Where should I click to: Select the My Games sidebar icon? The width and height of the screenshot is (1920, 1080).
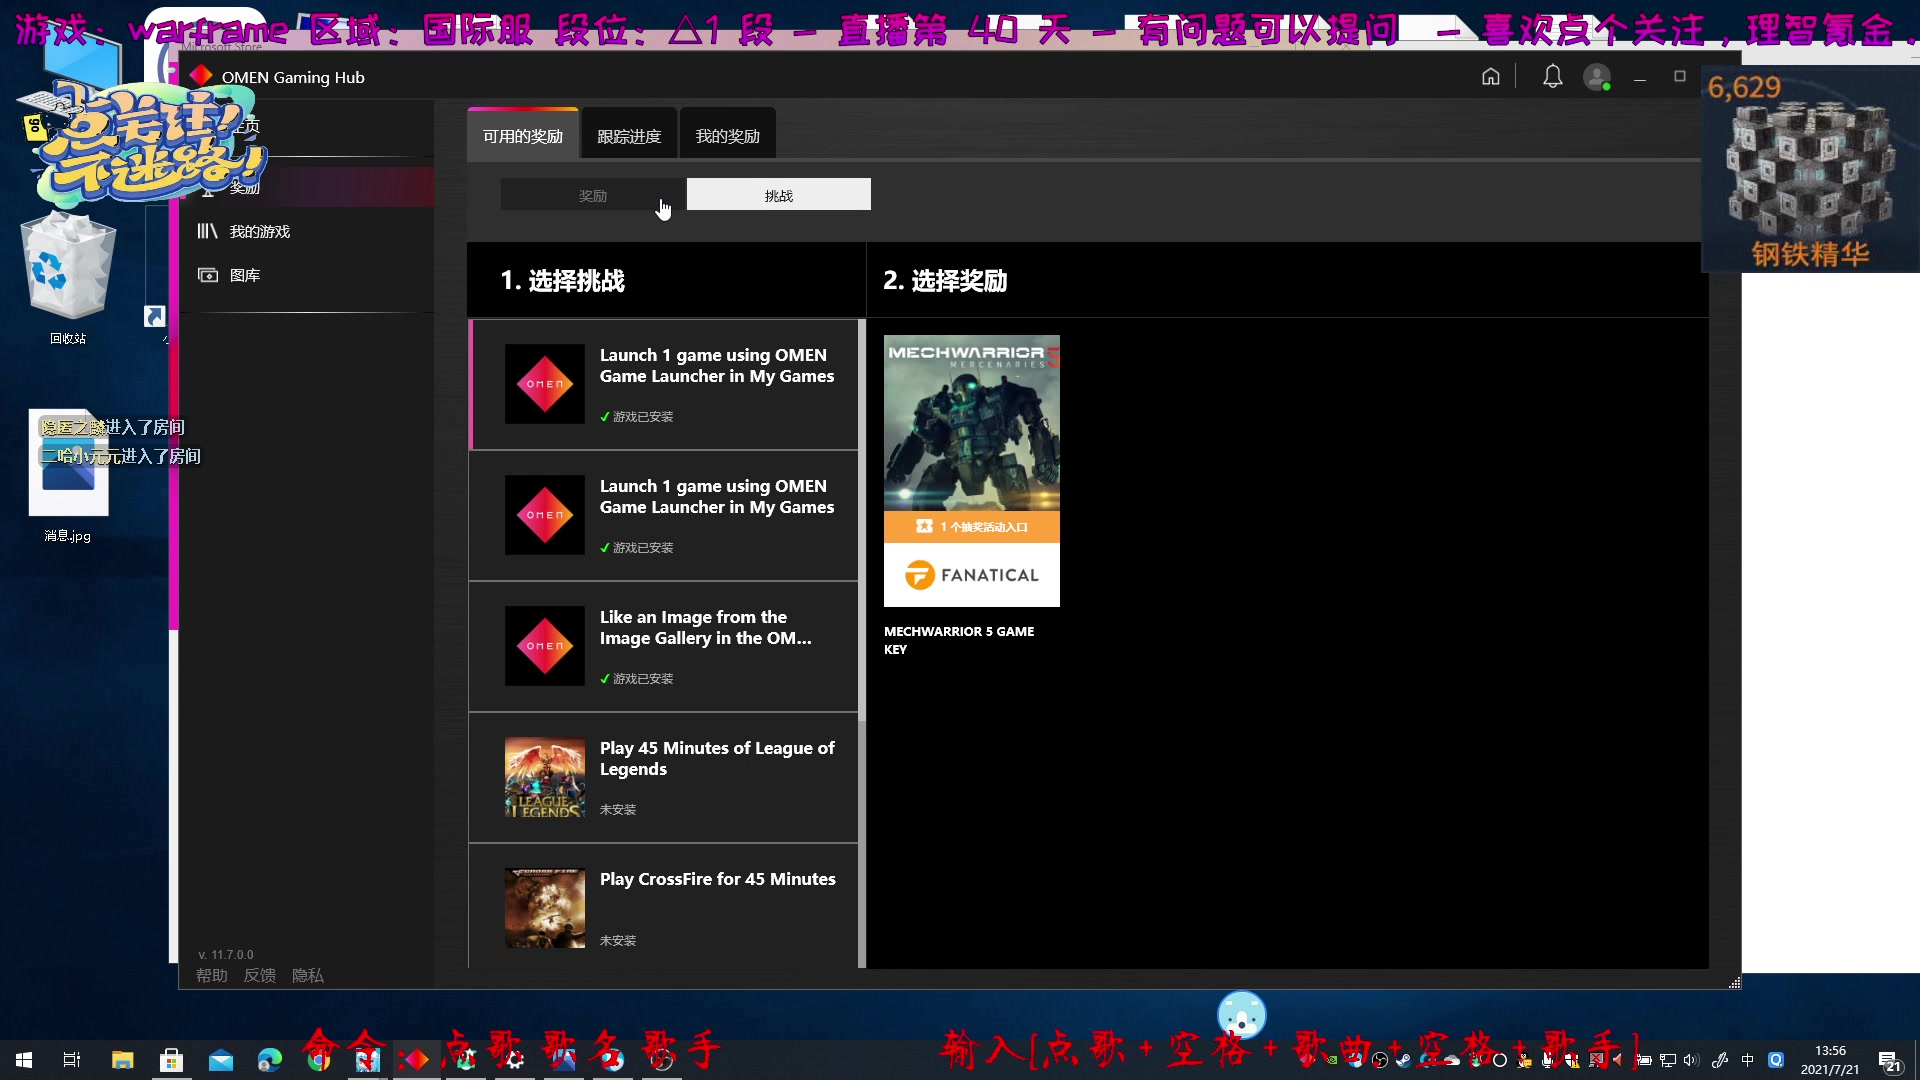[x=206, y=231]
